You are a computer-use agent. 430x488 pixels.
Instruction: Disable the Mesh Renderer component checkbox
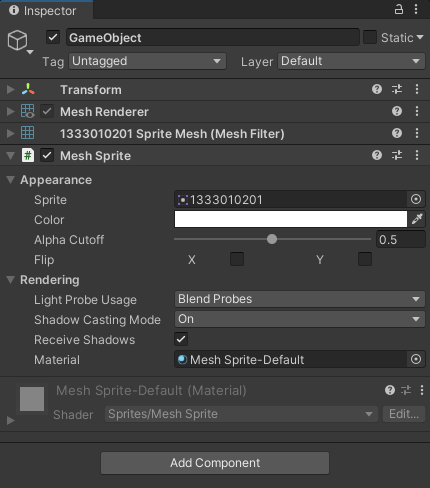(x=47, y=111)
